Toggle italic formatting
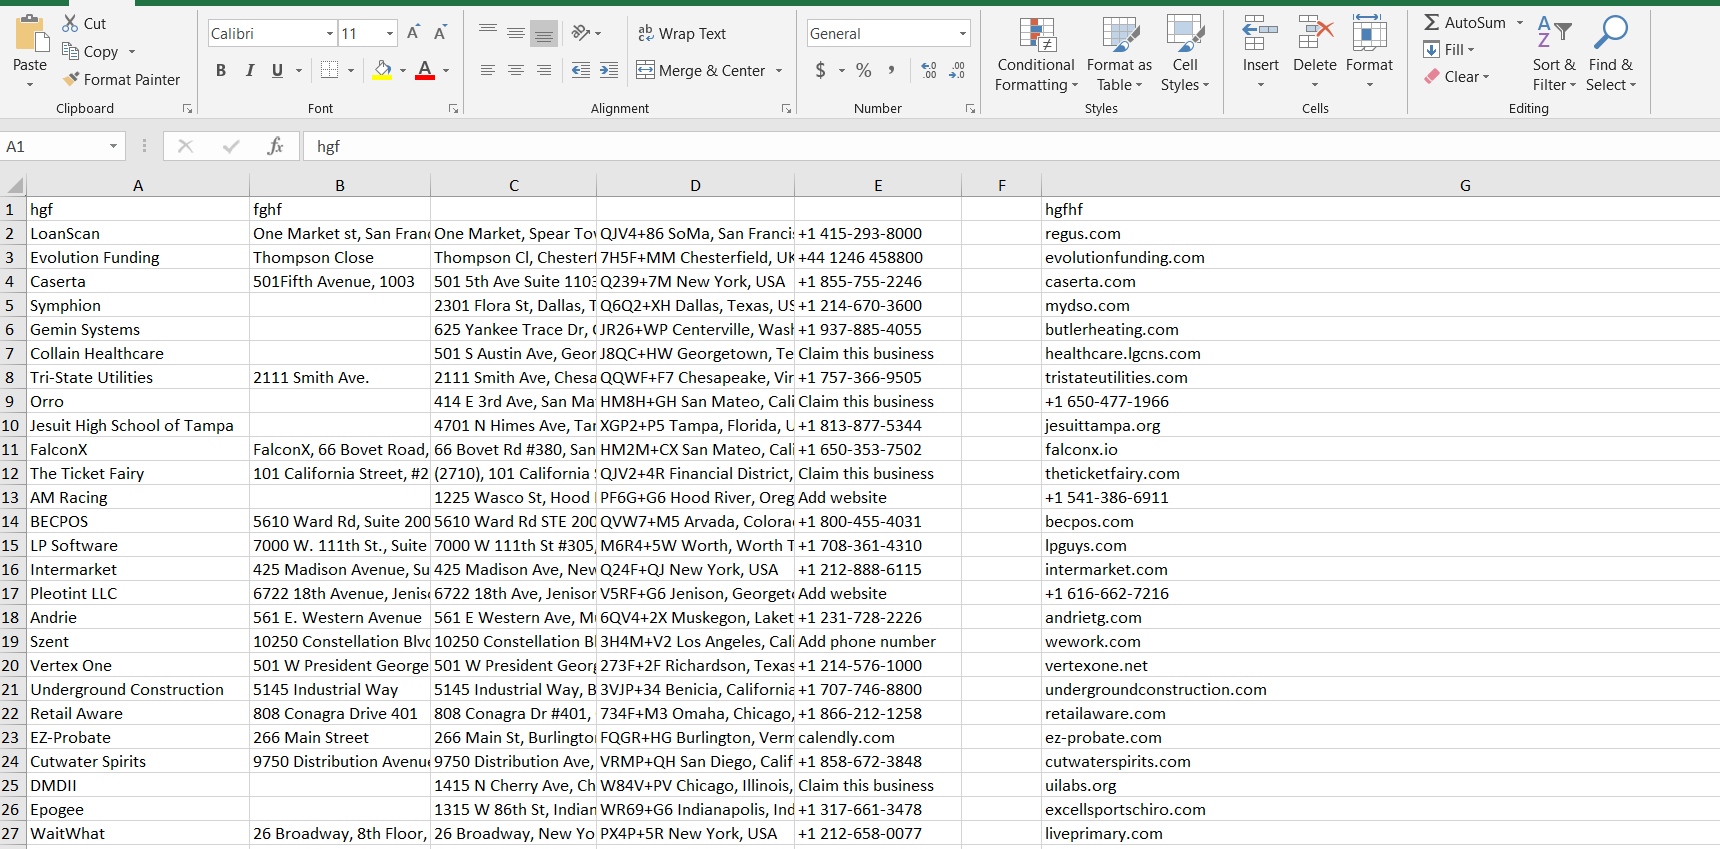The height and width of the screenshot is (849, 1720). [x=249, y=70]
